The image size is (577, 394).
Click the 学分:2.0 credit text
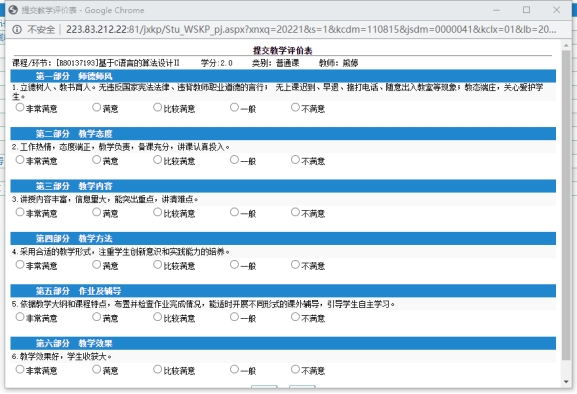click(x=217, y=63)
